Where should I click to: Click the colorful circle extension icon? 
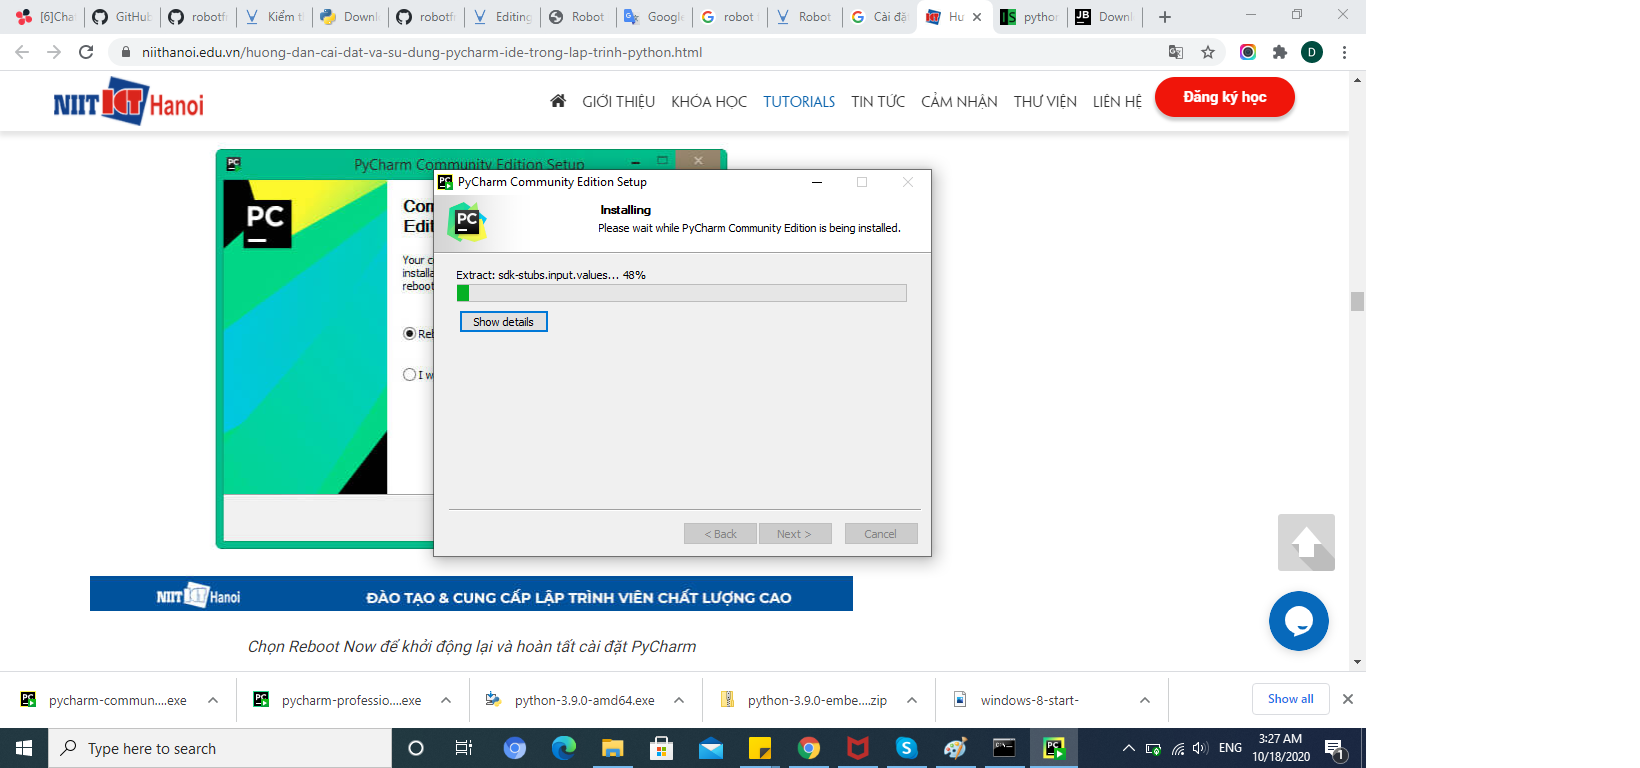pos(1247,52)
